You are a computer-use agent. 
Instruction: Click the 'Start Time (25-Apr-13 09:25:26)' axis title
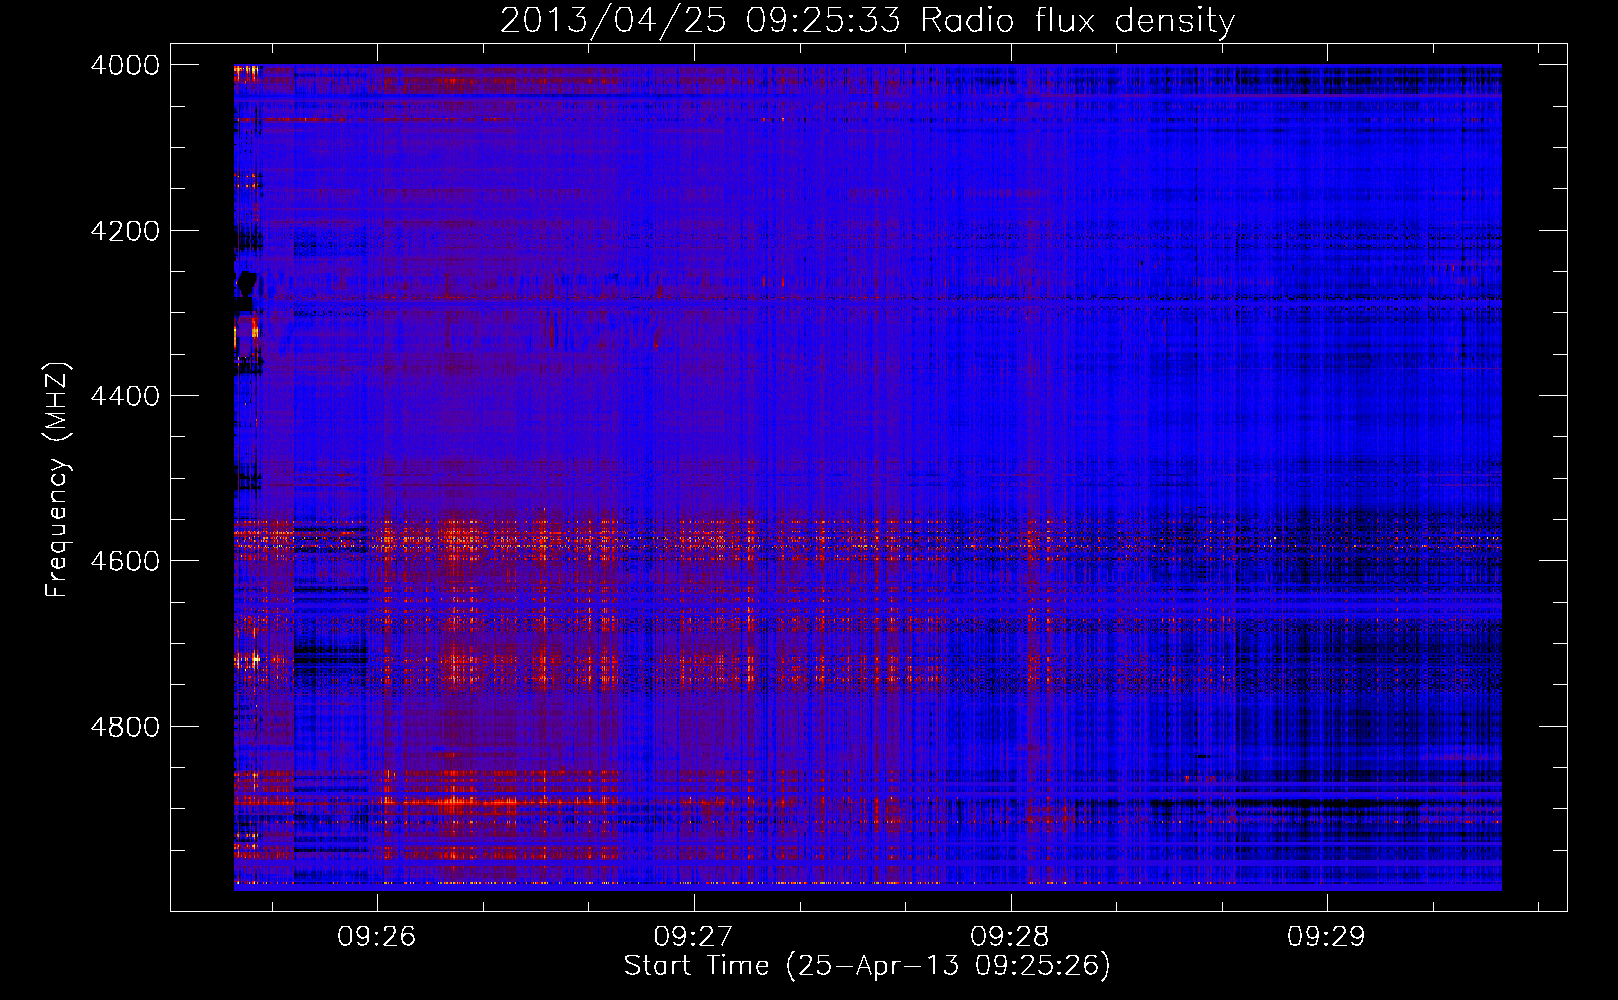click(867, 966)
